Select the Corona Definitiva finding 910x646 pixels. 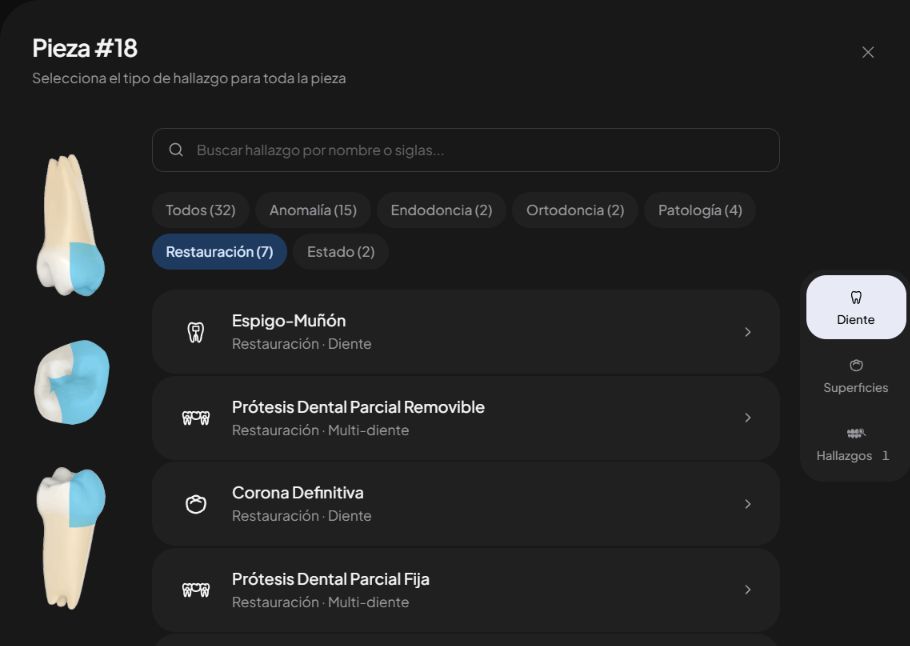pyautogui.click(x=466, y=504)
